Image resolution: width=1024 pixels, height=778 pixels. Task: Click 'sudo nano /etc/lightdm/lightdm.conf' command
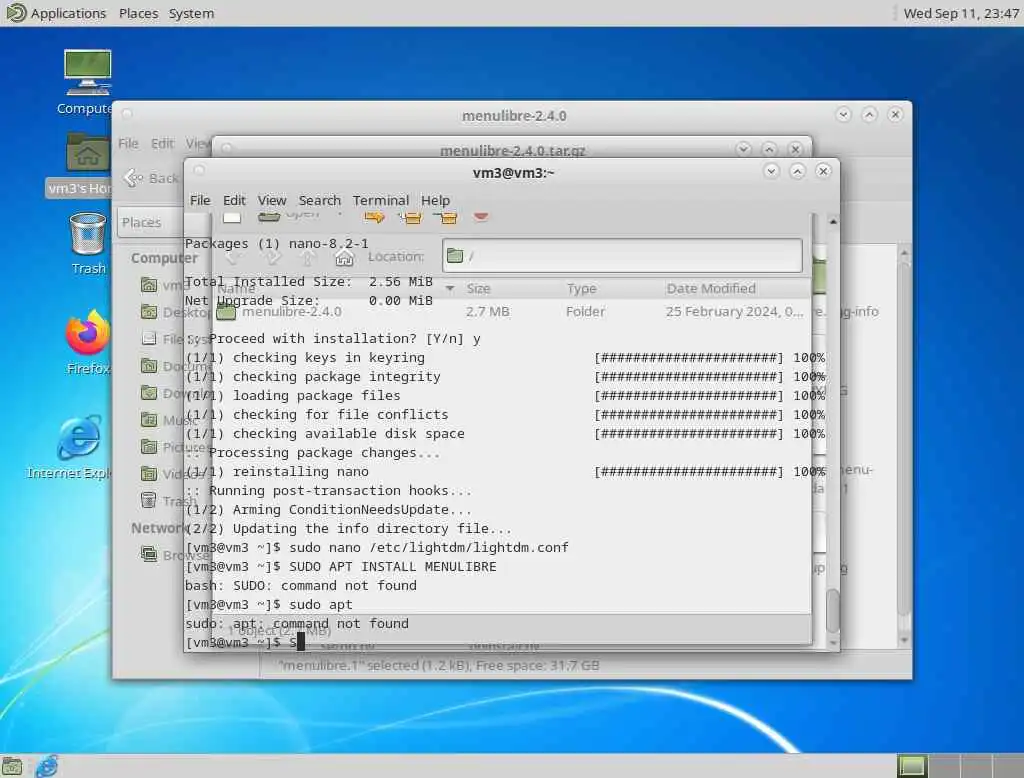point(428,547)
